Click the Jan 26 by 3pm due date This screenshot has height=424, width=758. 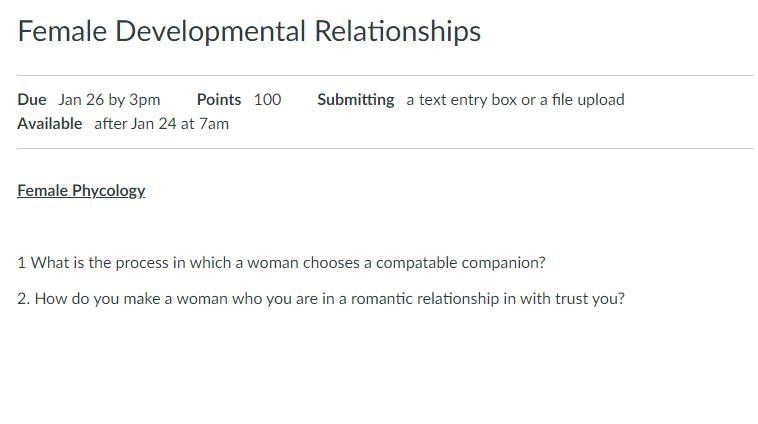coord(109,100)
